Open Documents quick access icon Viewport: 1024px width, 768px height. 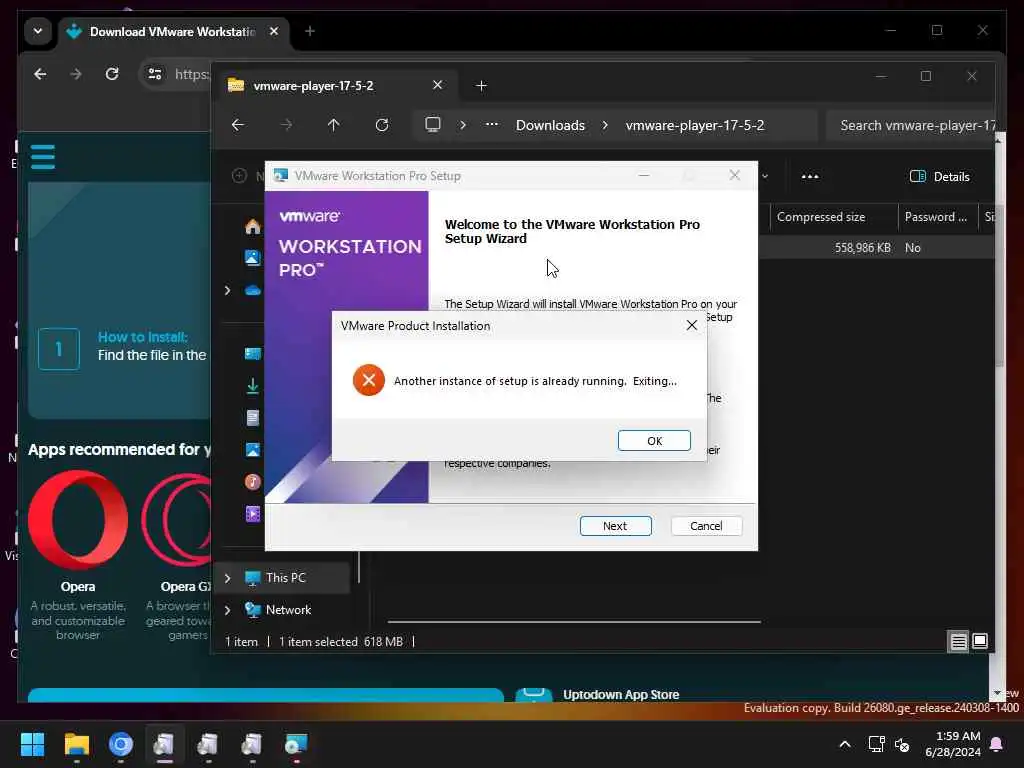point(253,418)
